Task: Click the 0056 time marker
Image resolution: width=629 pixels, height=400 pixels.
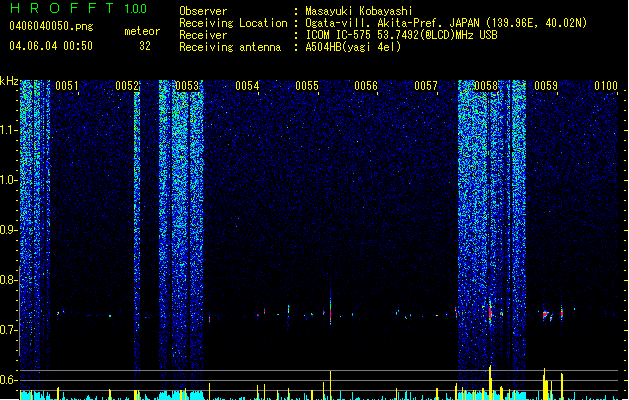Action: (366, 86)
